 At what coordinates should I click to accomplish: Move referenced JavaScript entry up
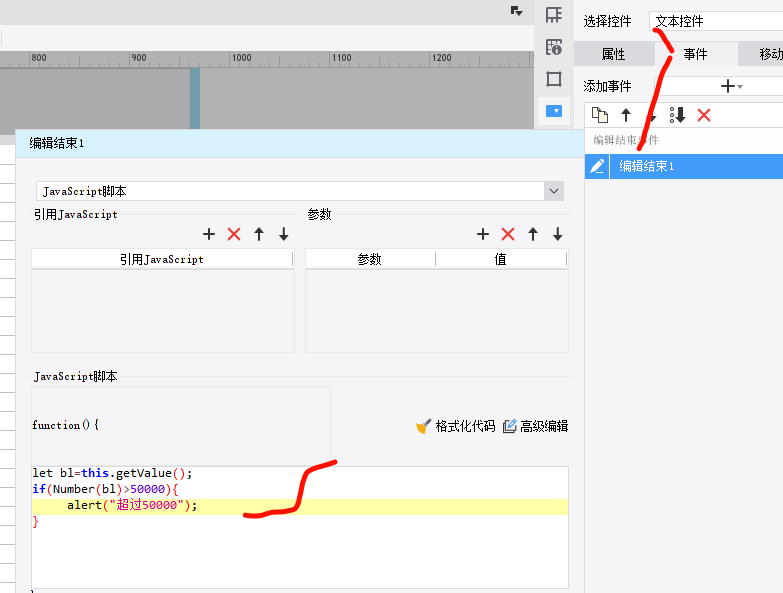tap(259, 234)
